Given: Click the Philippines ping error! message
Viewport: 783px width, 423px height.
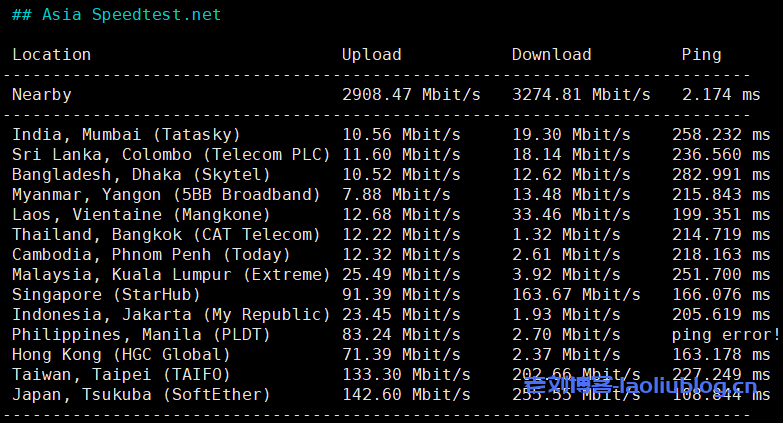Looking at the screenshot, I should click(726, 335).
